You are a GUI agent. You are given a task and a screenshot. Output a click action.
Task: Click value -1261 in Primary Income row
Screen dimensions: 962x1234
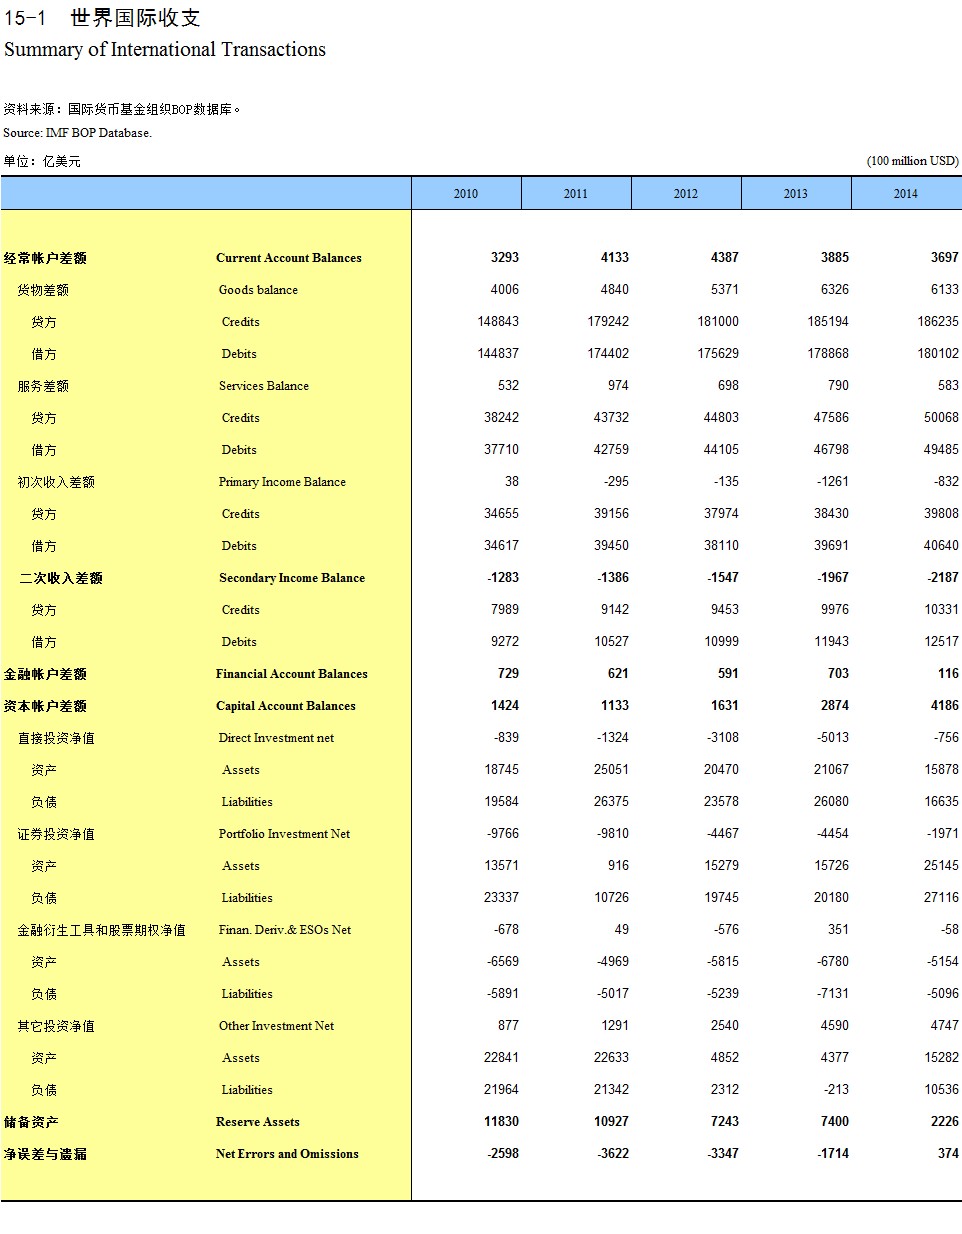point(831,481)
